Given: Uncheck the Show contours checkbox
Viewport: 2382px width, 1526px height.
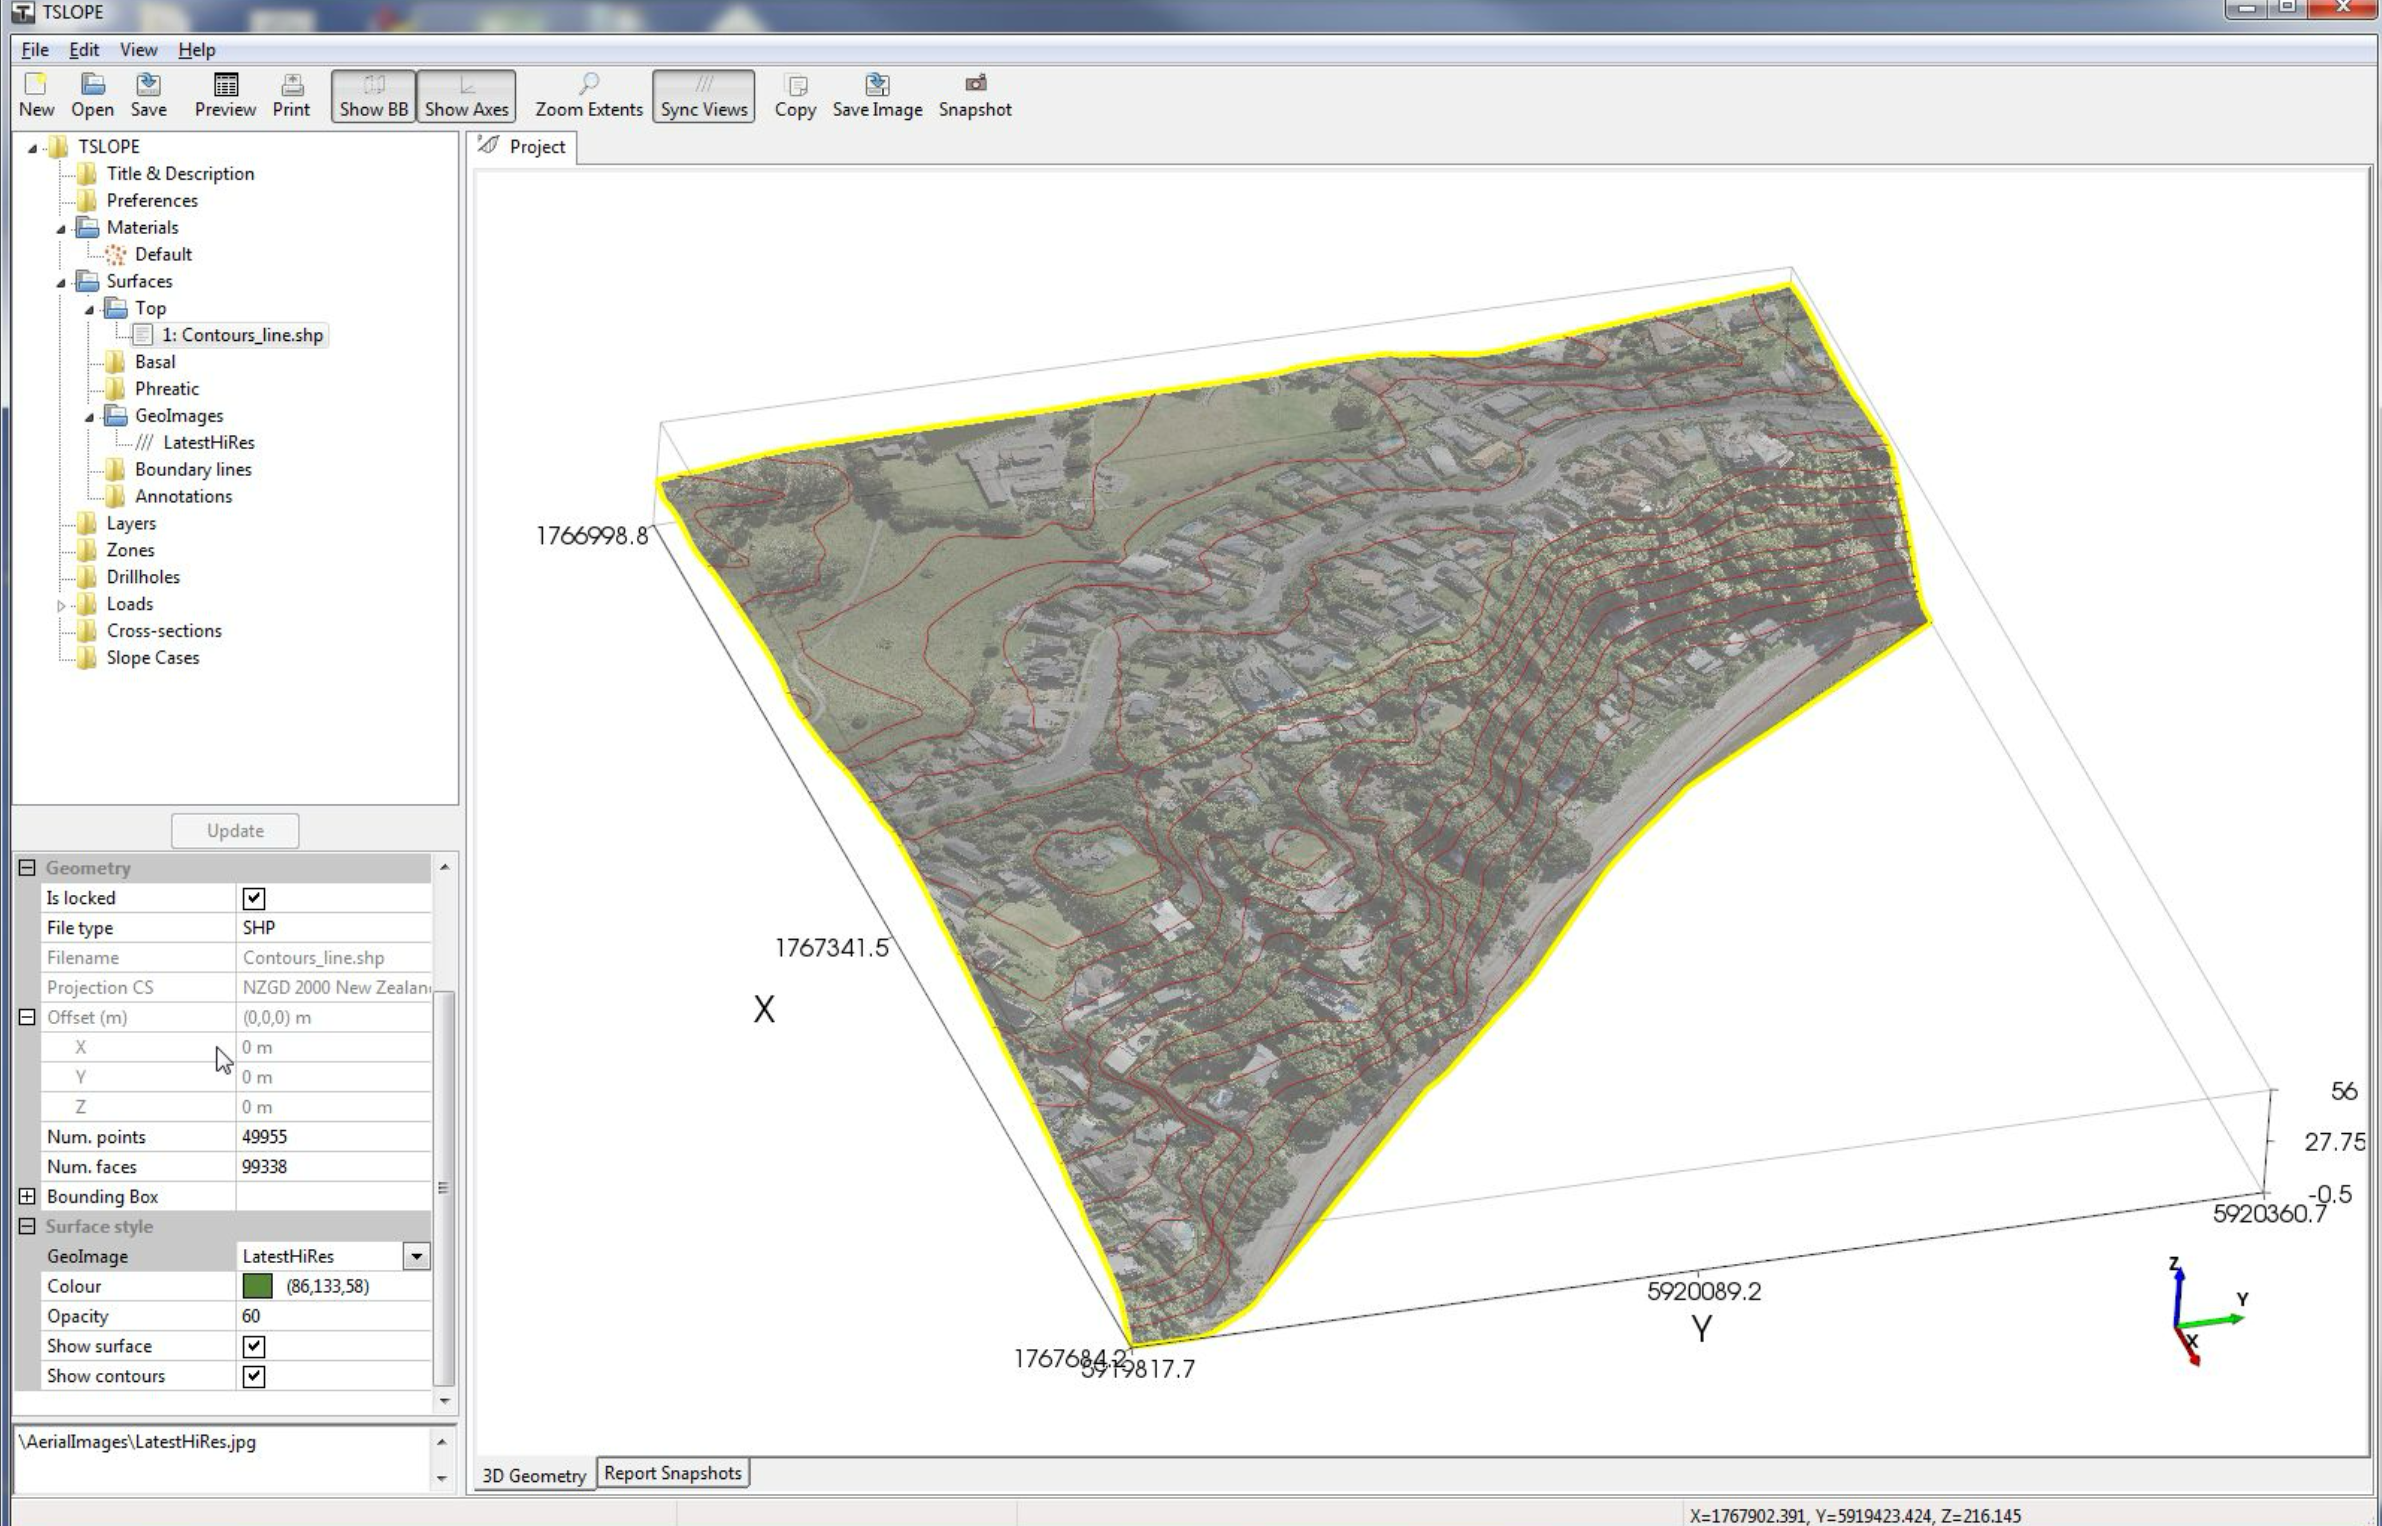Looking at the screenshot, I should click(255, 1375).
